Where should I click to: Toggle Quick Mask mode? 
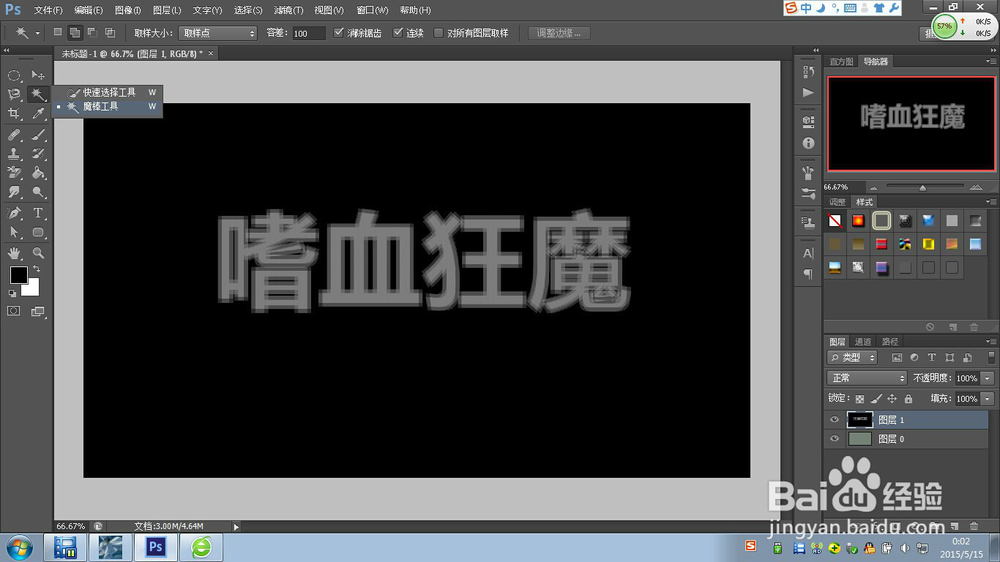tap(14, 311)
